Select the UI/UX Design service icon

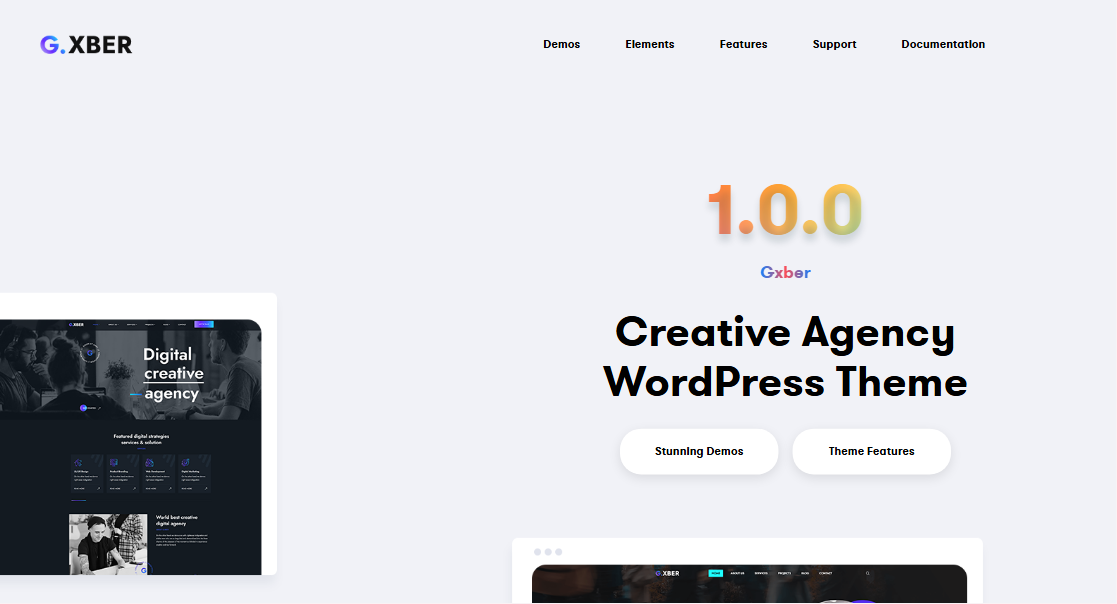pos(79,460)
